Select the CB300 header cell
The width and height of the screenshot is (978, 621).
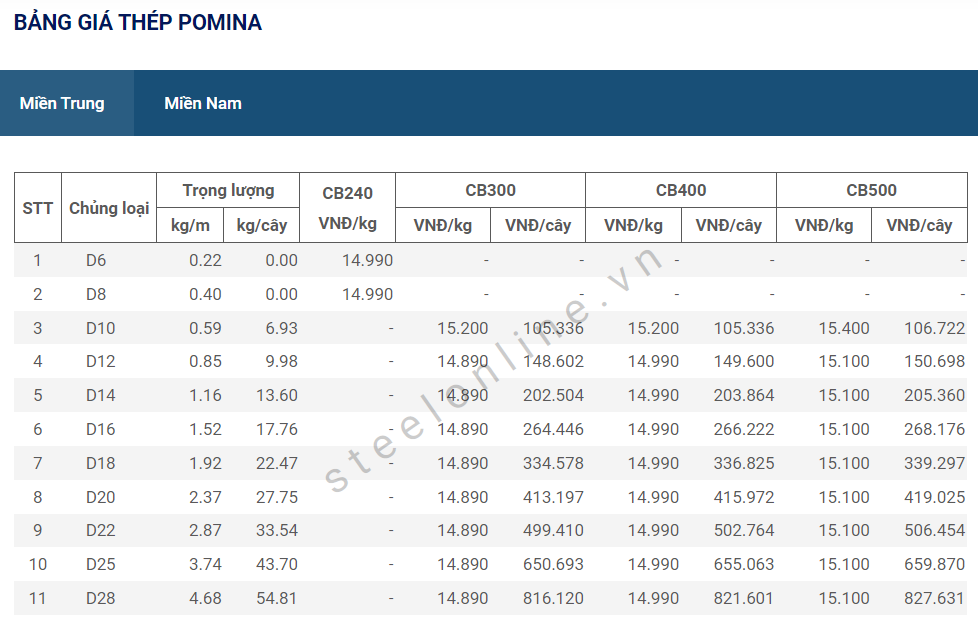[x=490, y=190]
